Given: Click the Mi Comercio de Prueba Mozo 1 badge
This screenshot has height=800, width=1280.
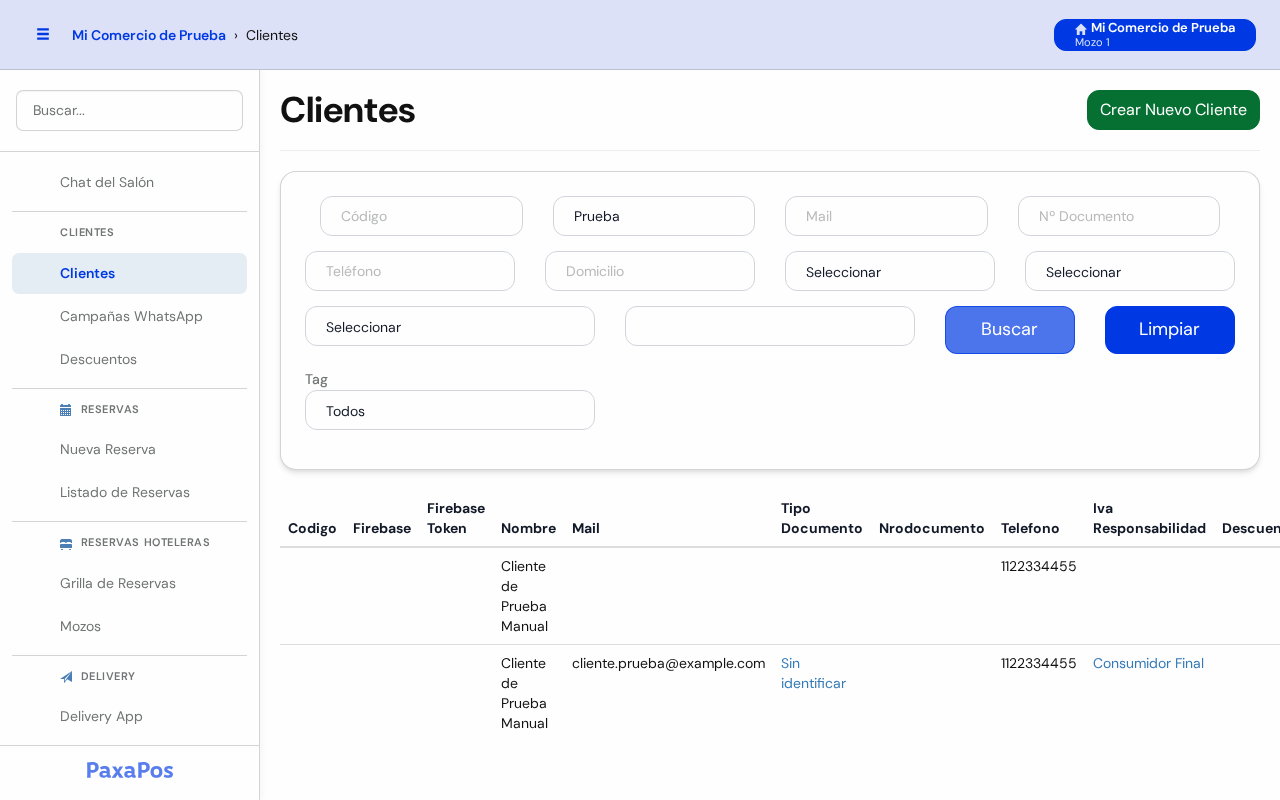Looking at the screenshot, I should (x=1155, y=35).
